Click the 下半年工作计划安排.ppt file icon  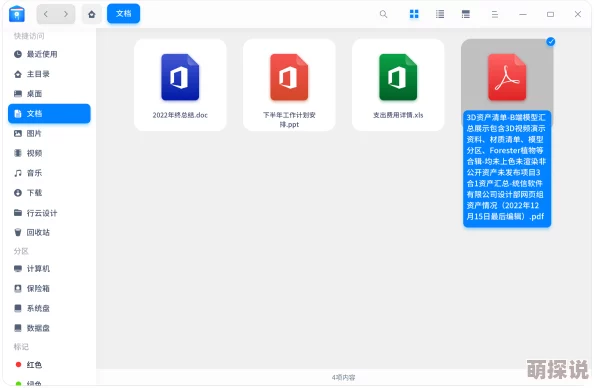point(289,77)
